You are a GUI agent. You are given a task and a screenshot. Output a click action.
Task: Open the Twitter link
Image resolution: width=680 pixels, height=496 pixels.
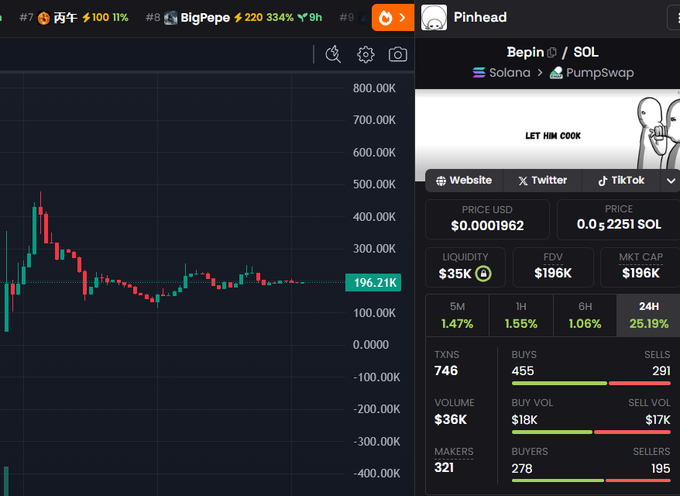click(542, 181)
